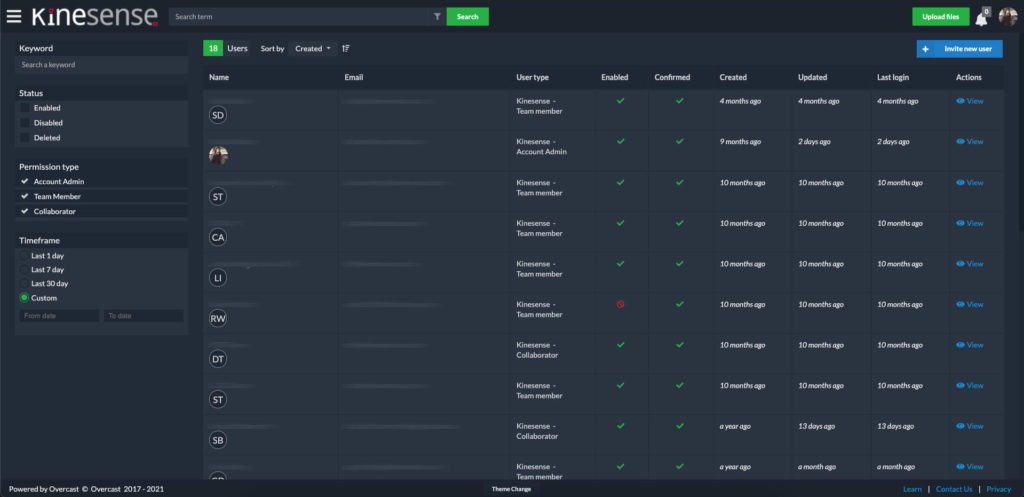The height and width of the screenshot is (497, 1024).
Task: Click the Enabled checkmark in SD row
Action: point(620,101)
